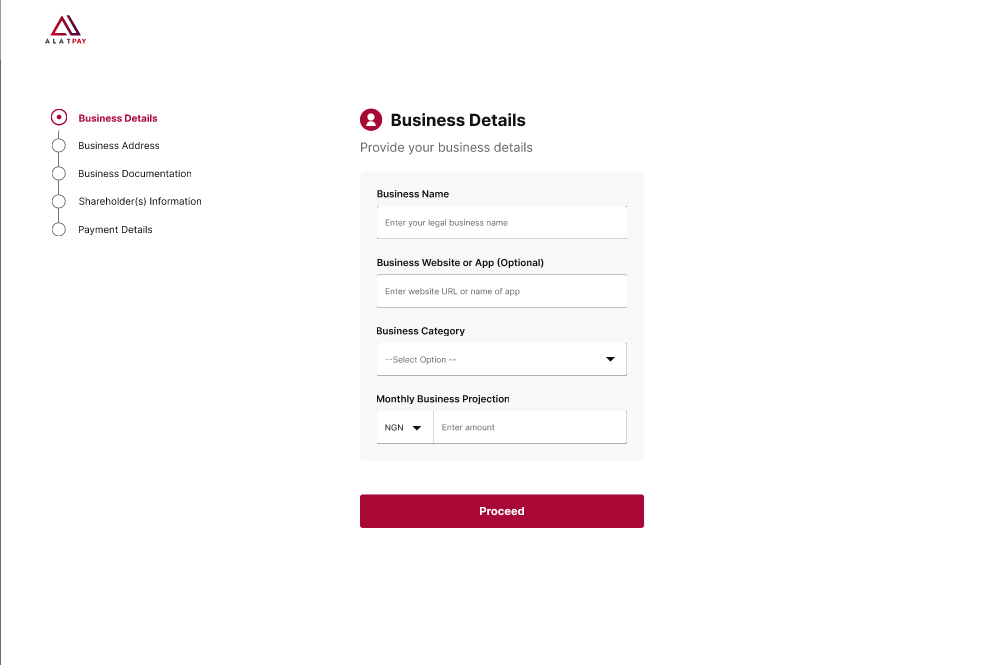Click the ALATPay logo
Screen dimensions: 1001x665
pyautogui.click(x=66, y=30)
